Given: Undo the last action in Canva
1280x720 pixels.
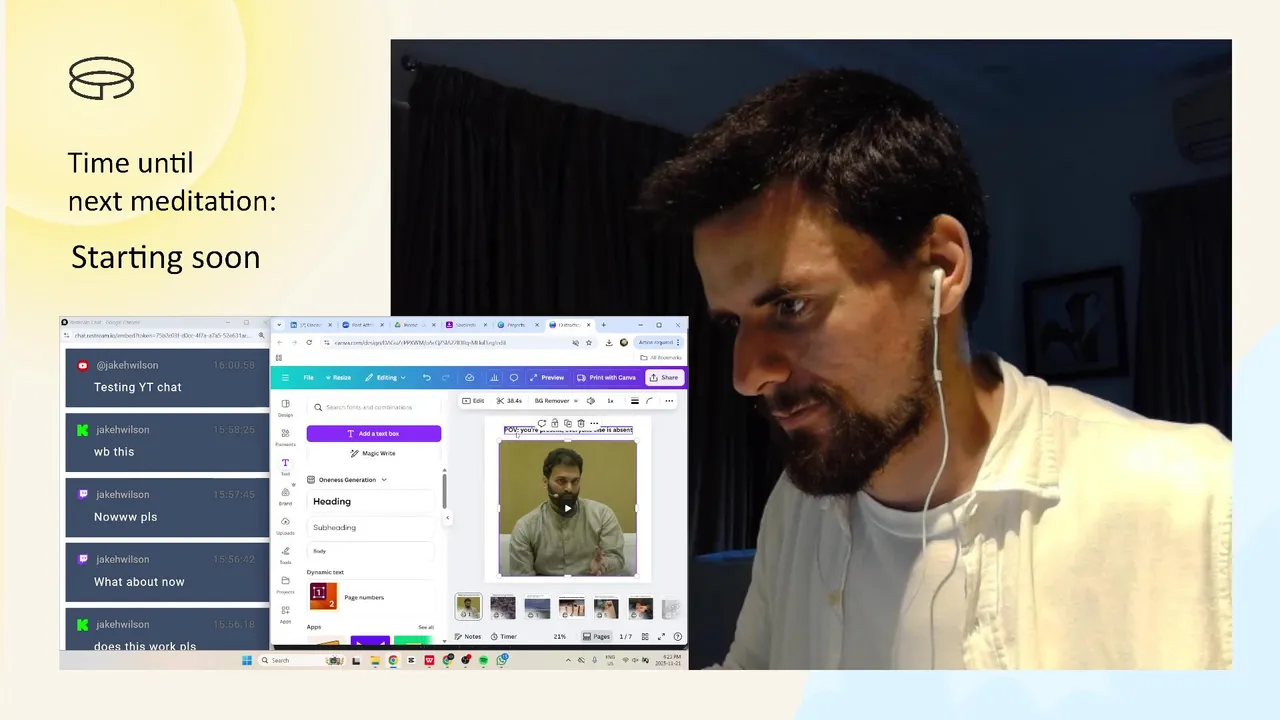Looking at the screenshot, I should click(427, 377).
